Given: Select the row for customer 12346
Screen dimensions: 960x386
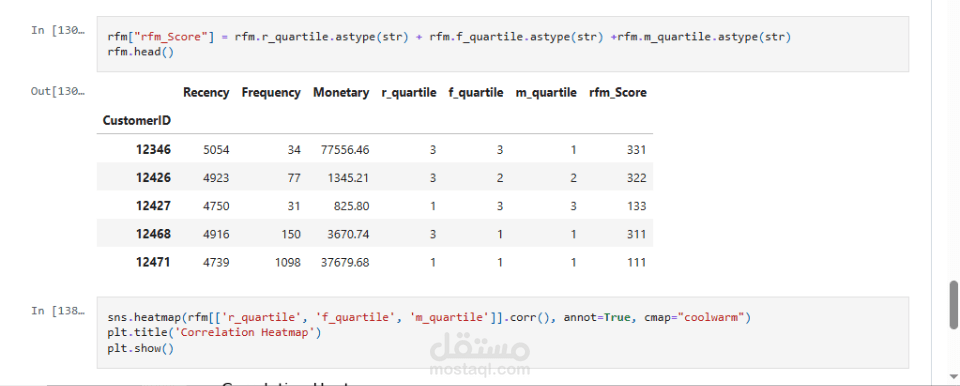Looking at the screenshot, I should [375, 149].
